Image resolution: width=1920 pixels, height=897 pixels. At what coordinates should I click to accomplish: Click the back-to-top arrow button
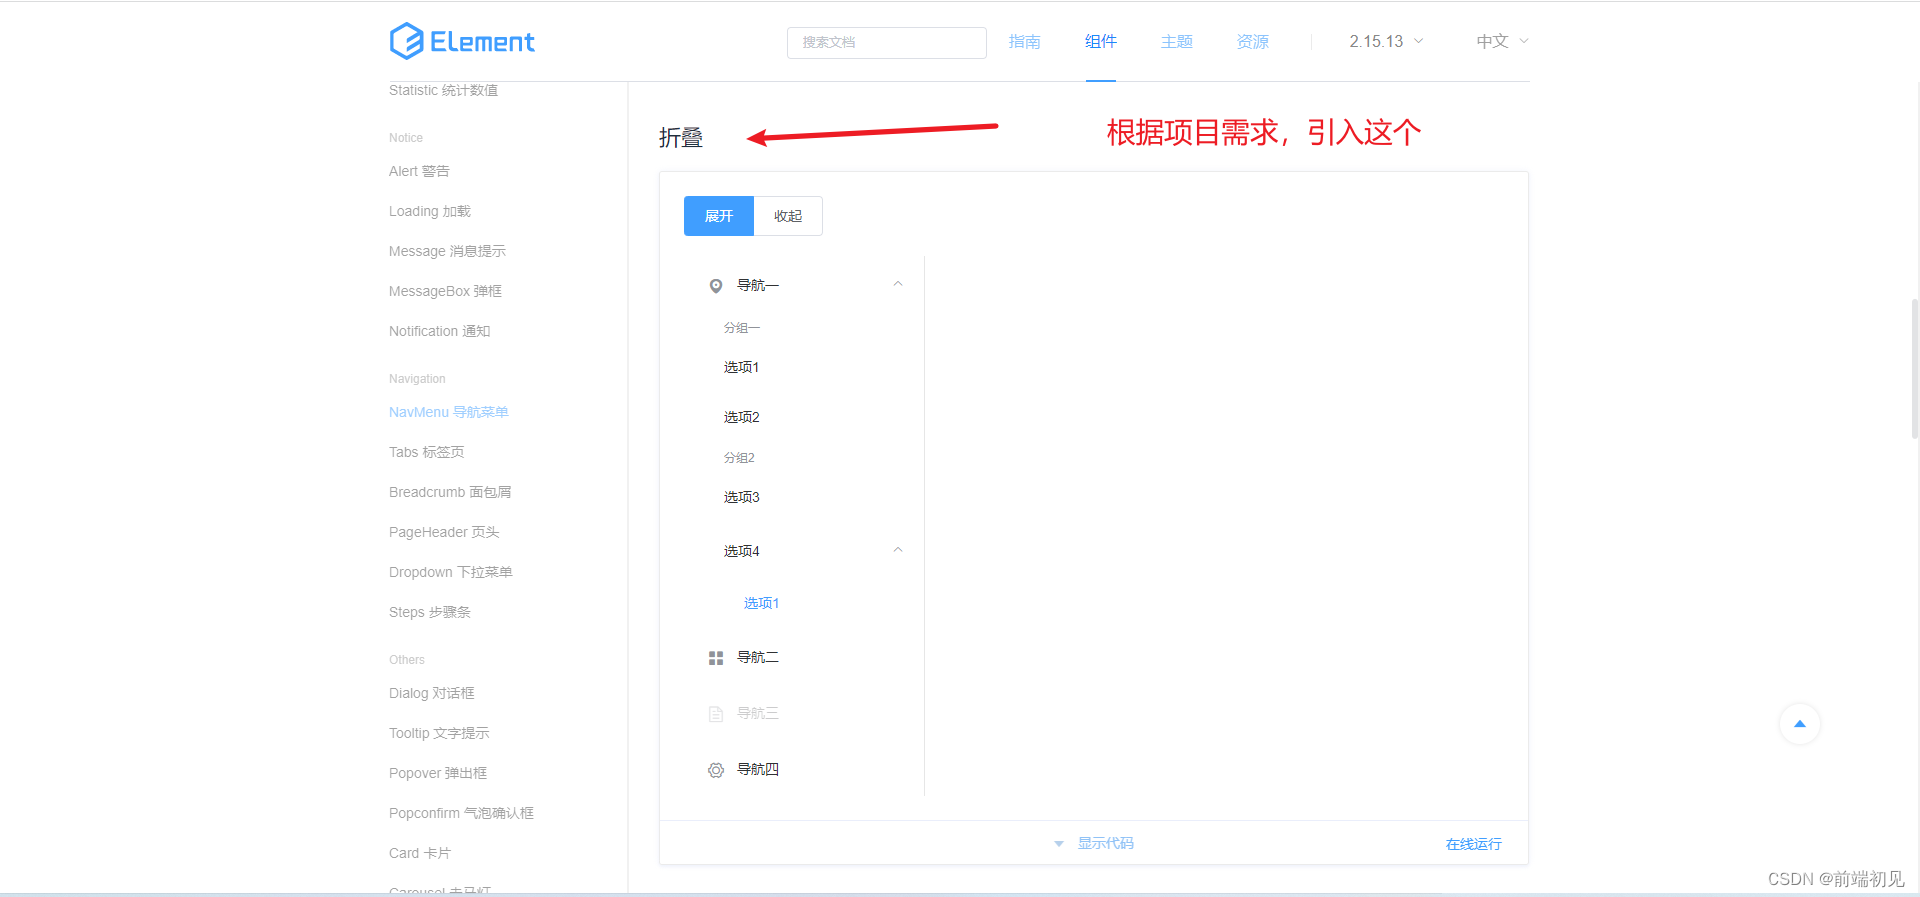(1800, 724)
